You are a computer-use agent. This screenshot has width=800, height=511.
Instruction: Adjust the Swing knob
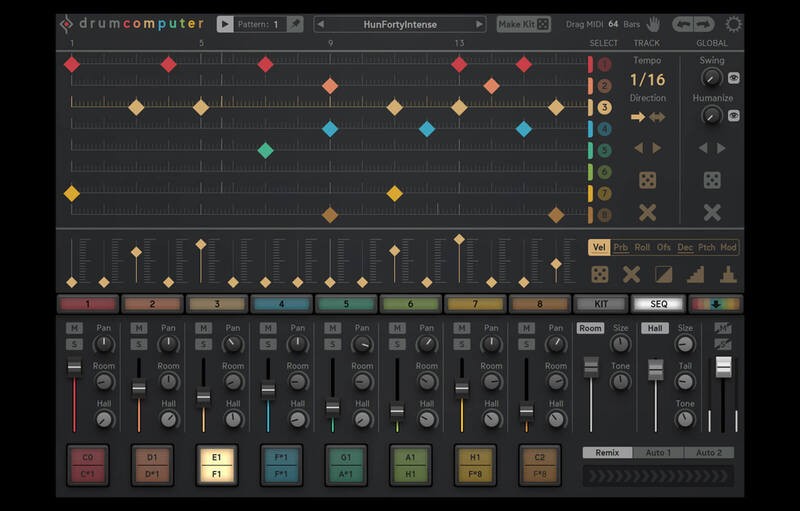[x=711, y=78]
